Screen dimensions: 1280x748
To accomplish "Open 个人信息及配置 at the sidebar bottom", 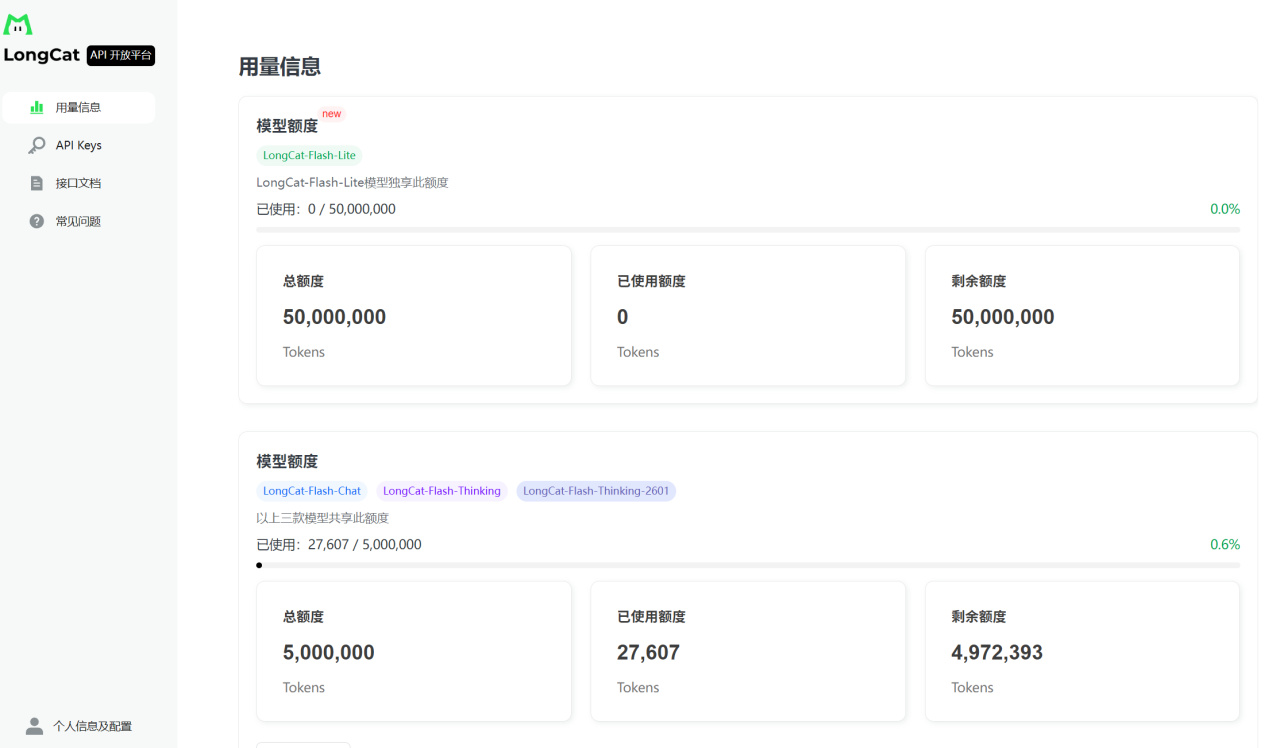I will point(78,726).
